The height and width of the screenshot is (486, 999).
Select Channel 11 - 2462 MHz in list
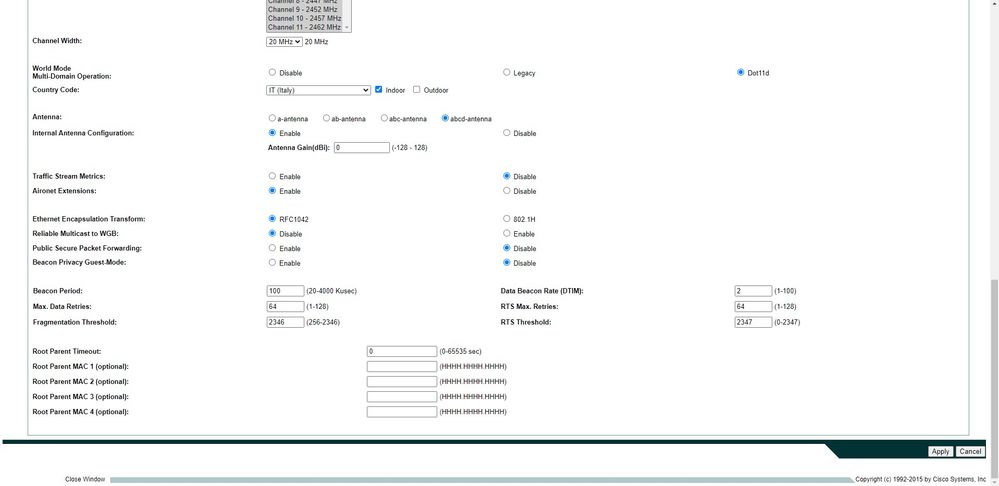(x=305, y=27)
